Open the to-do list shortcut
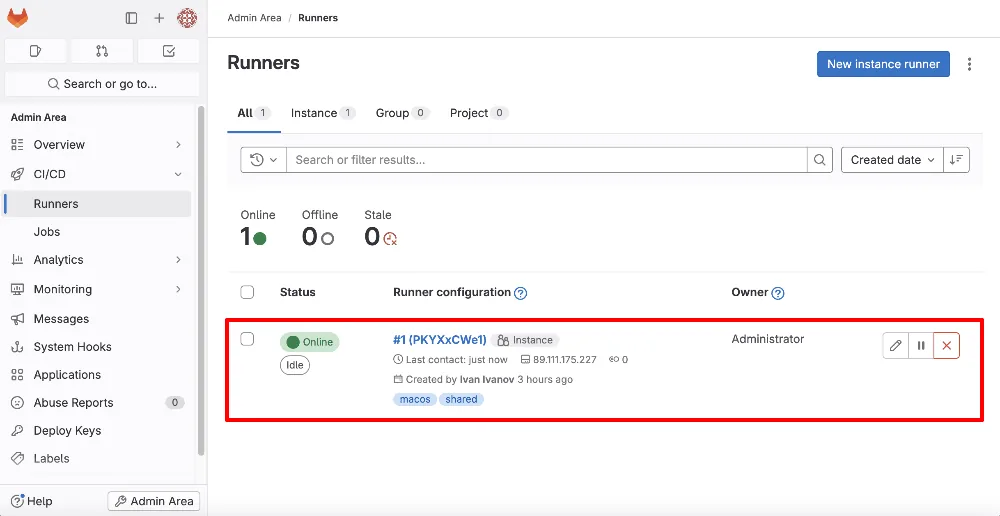Viewport: 1000px width, 516px height. (x=169, y=51)
